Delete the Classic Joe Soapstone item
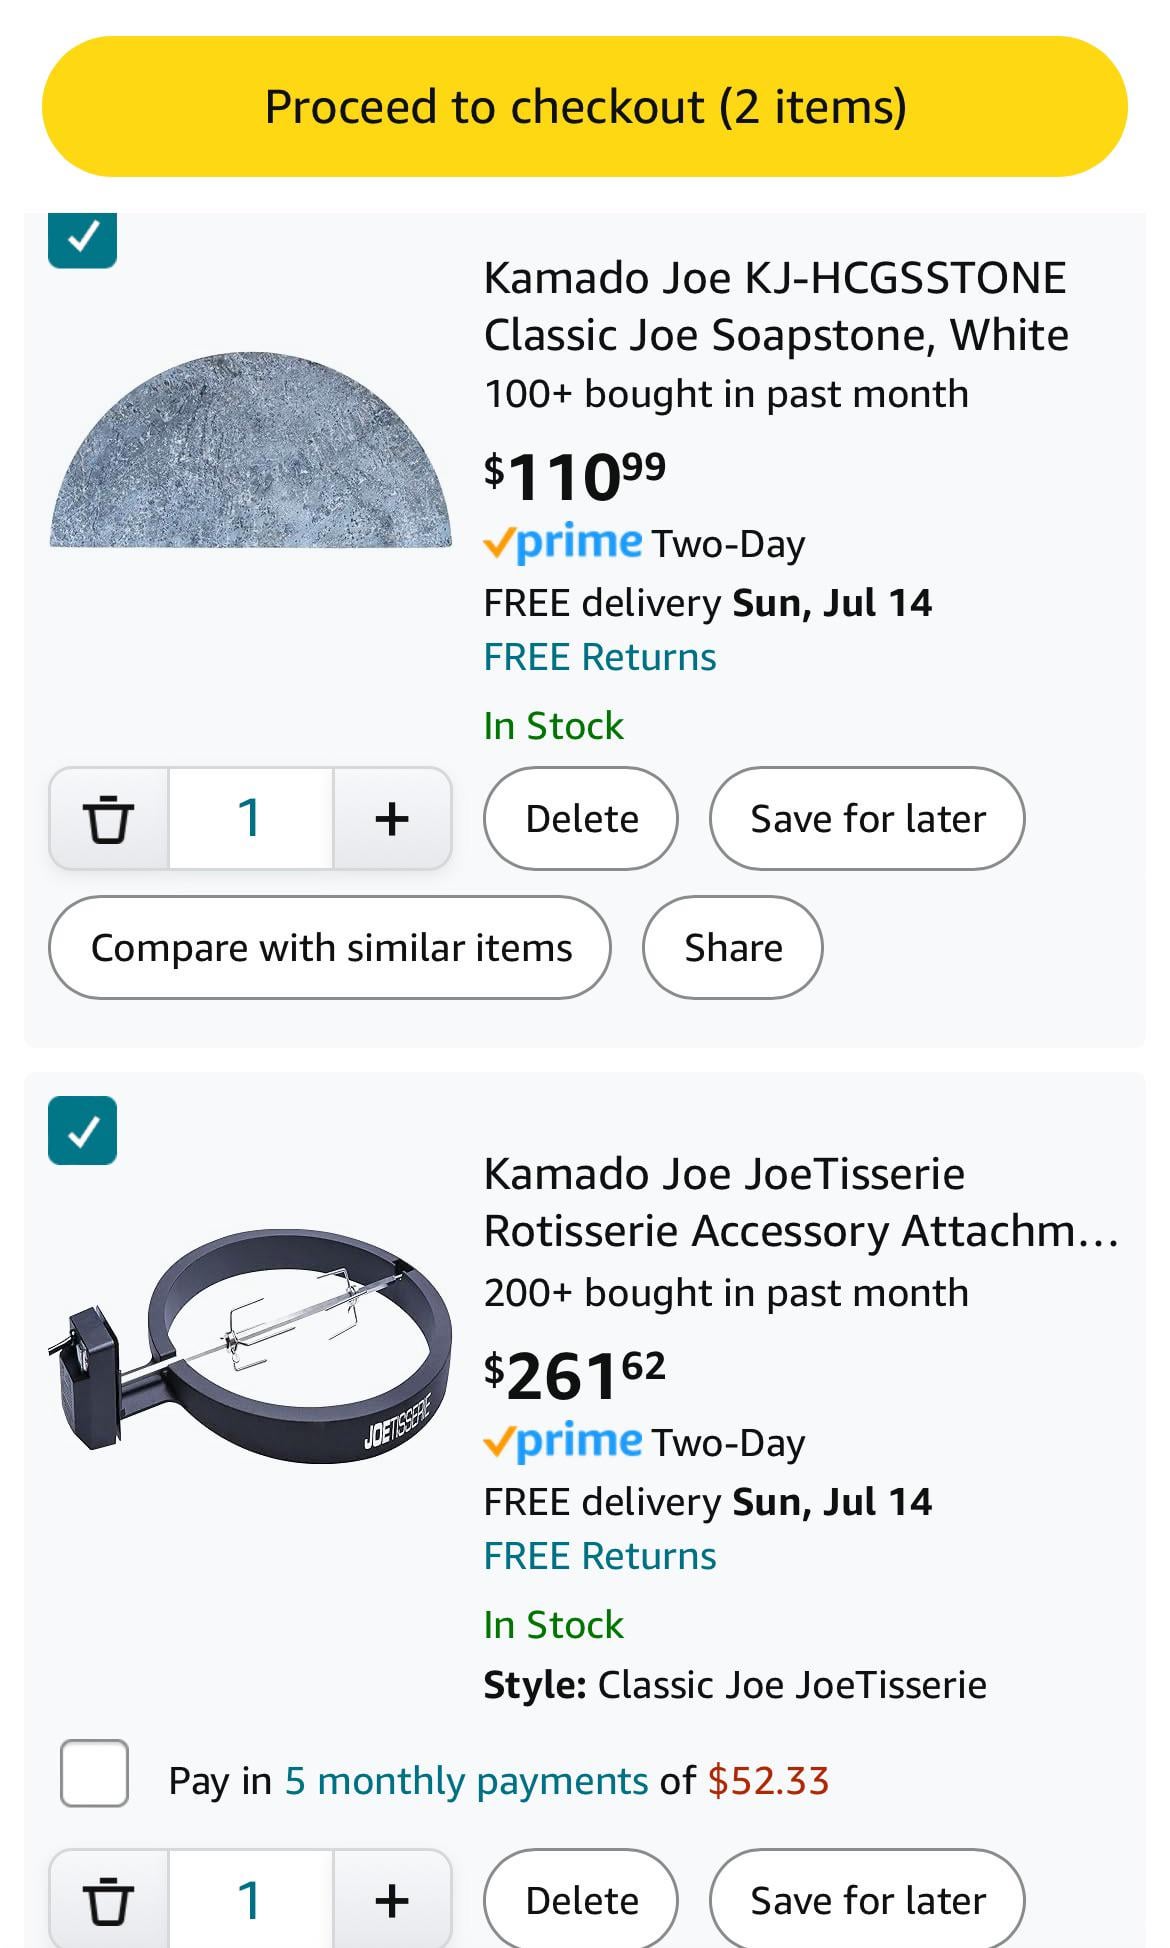 coord(581,819)
